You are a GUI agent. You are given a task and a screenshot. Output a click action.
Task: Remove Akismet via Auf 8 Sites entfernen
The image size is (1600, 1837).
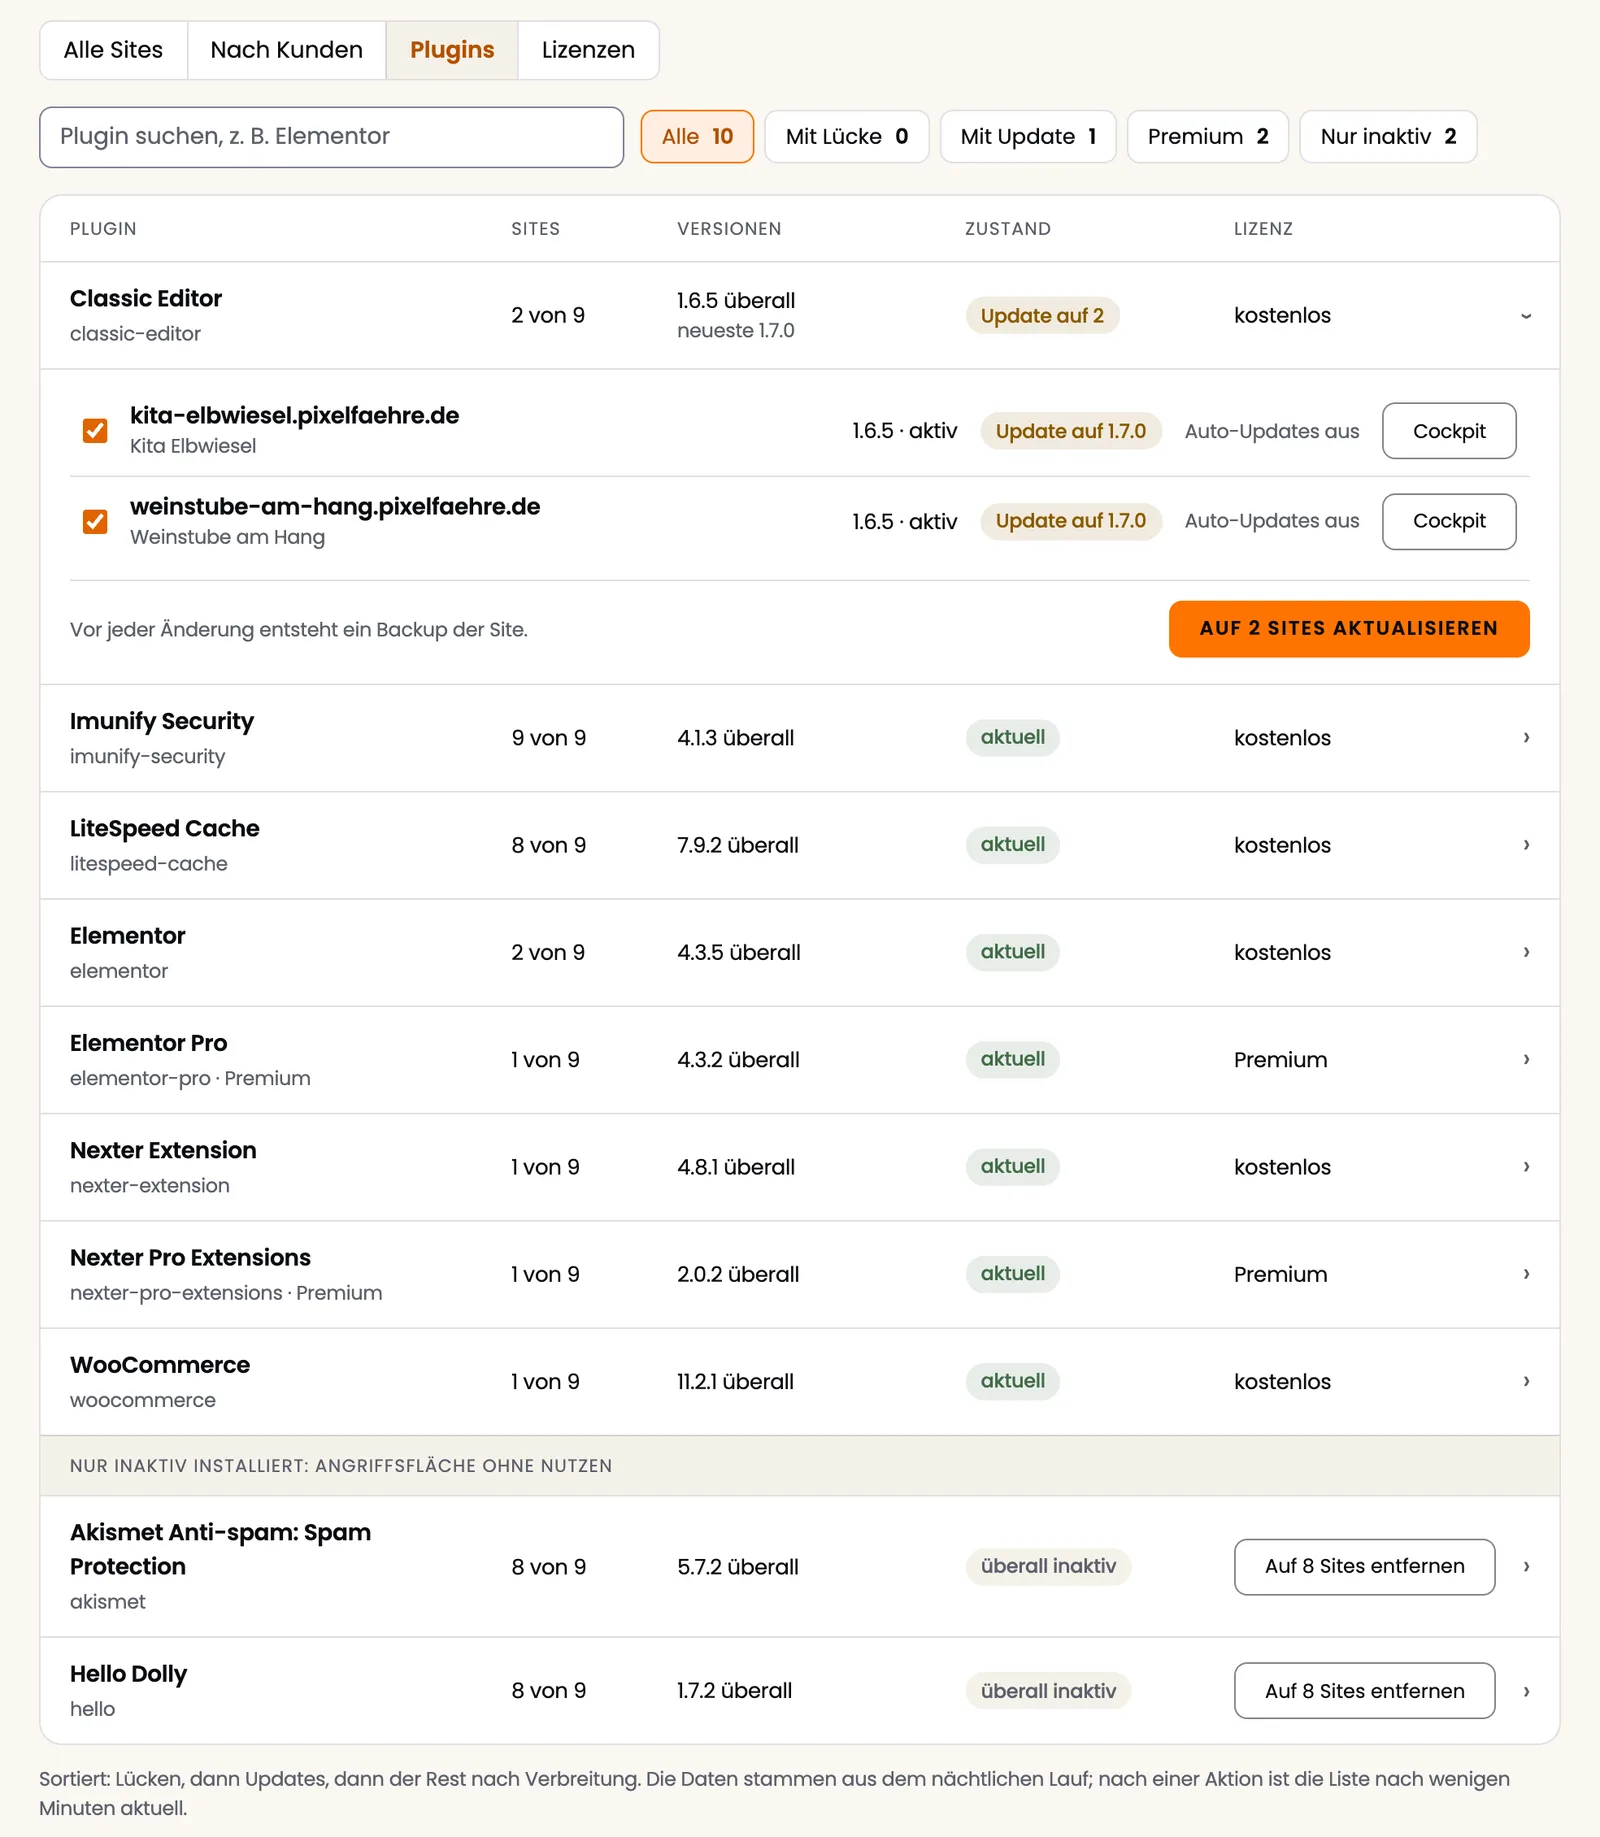[1364, 1567]
